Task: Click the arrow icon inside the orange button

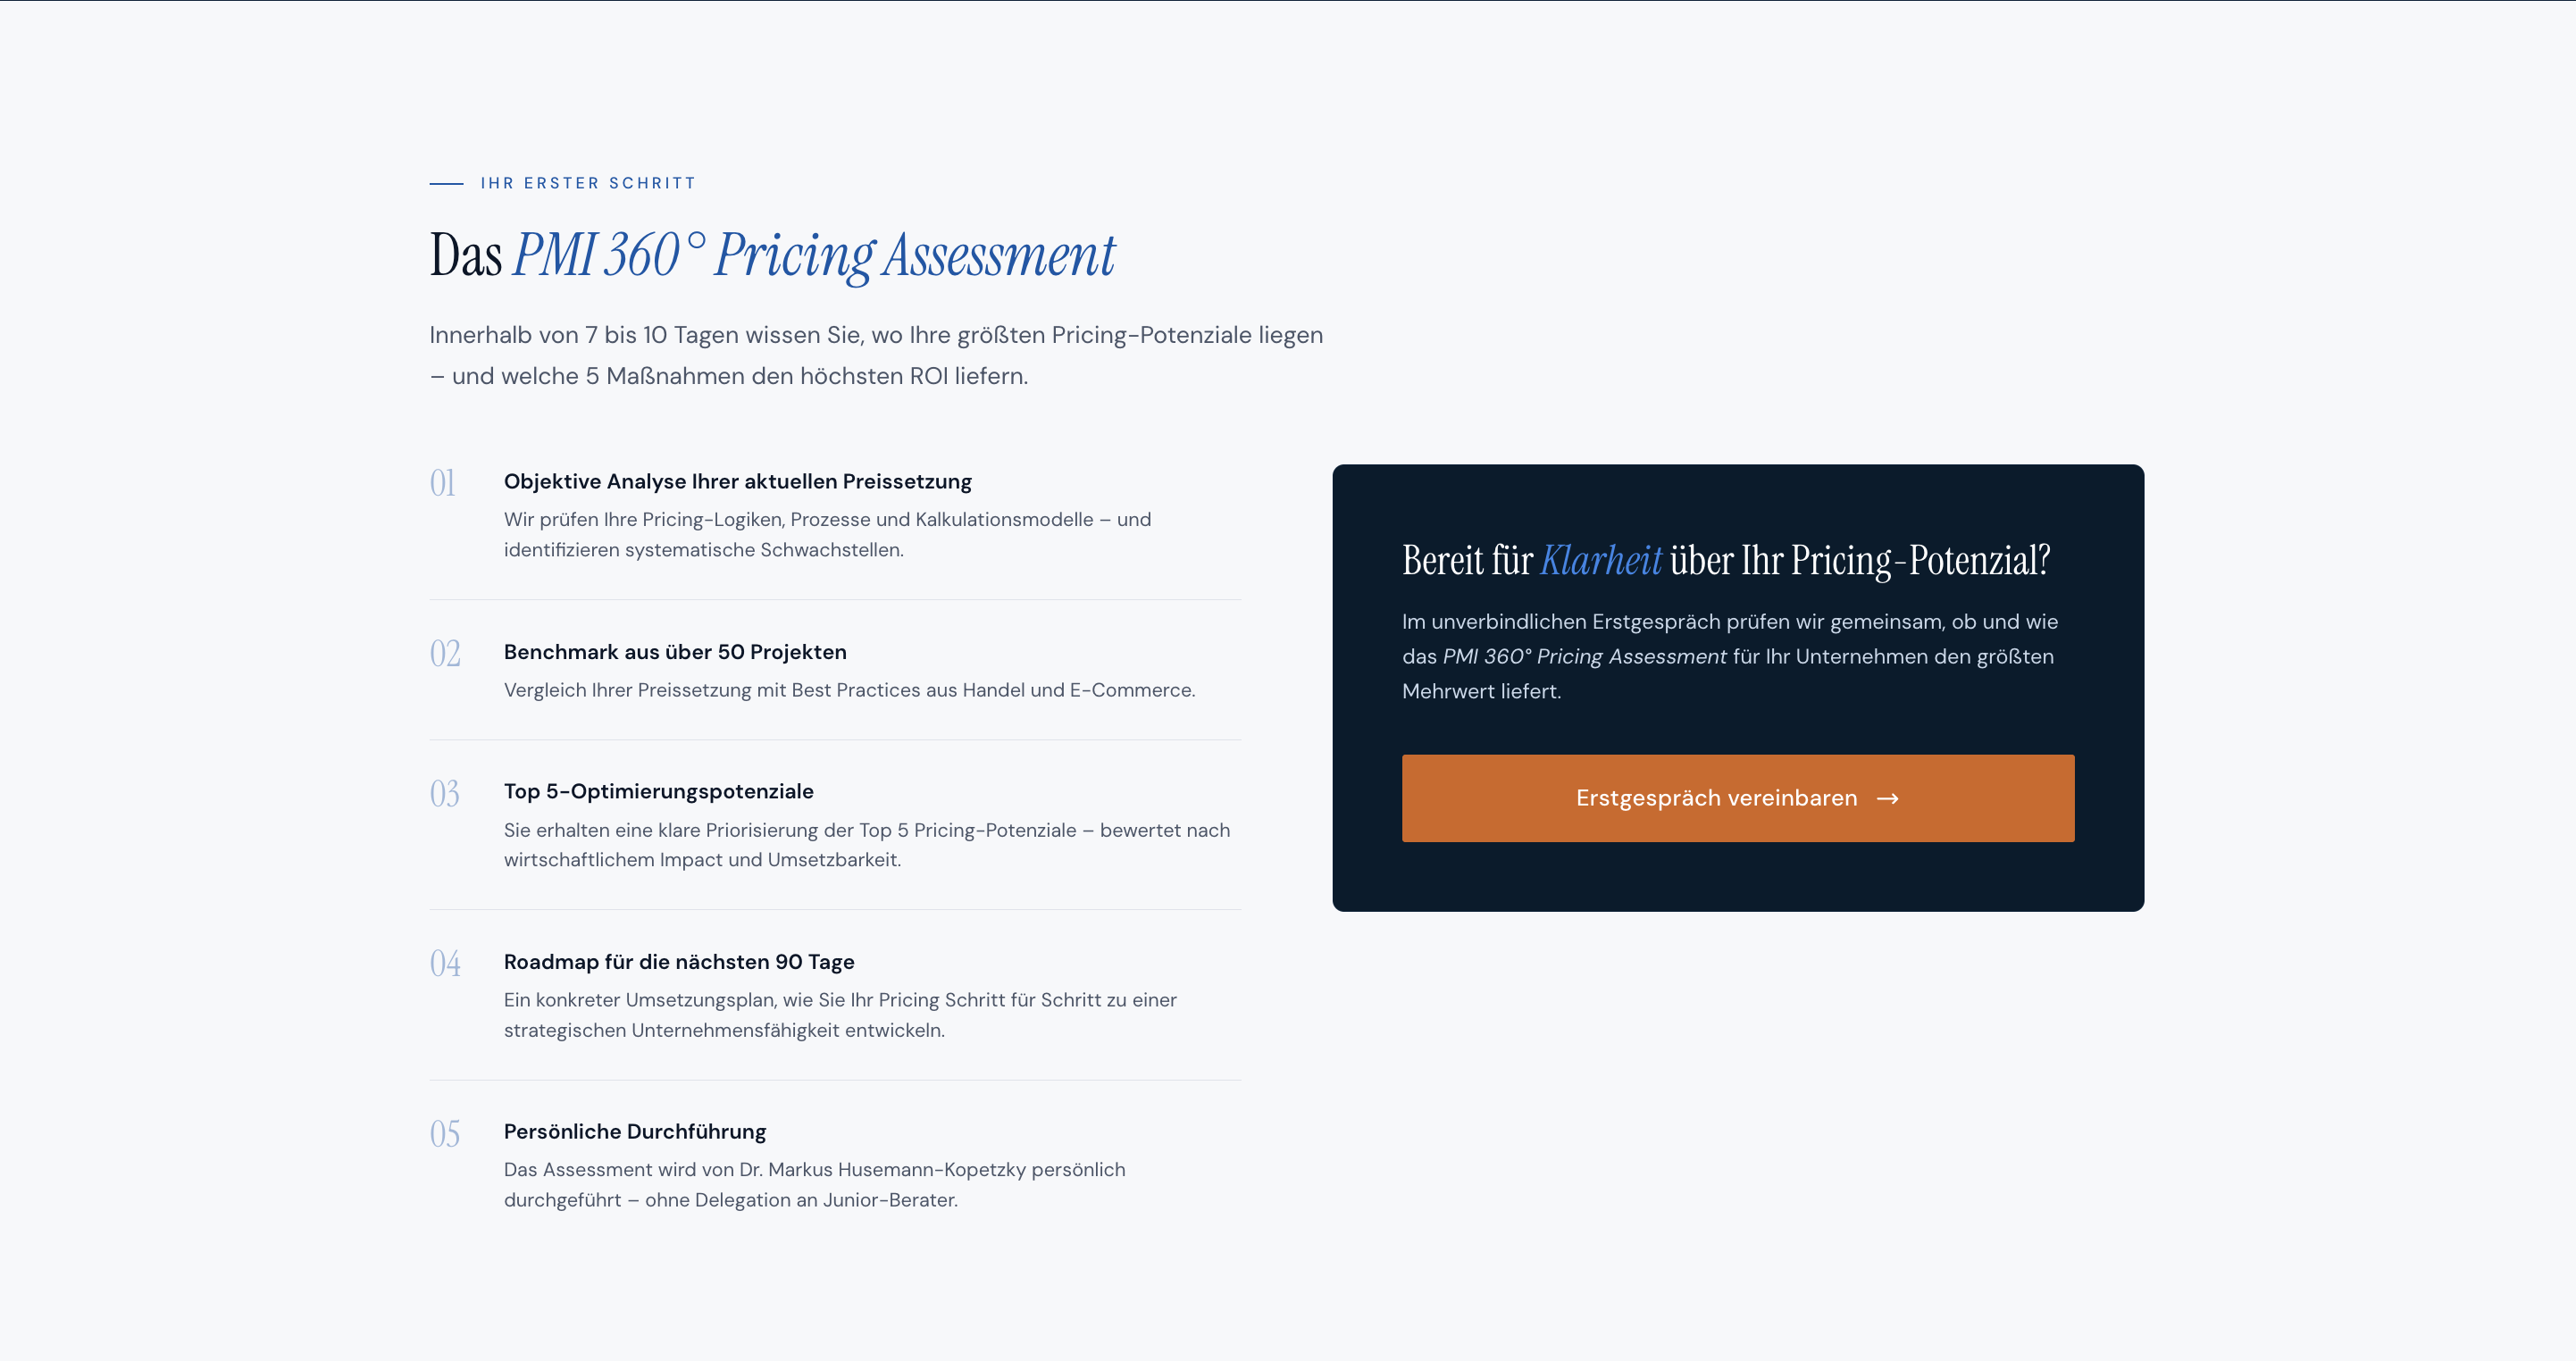Action: (1888, 798)
